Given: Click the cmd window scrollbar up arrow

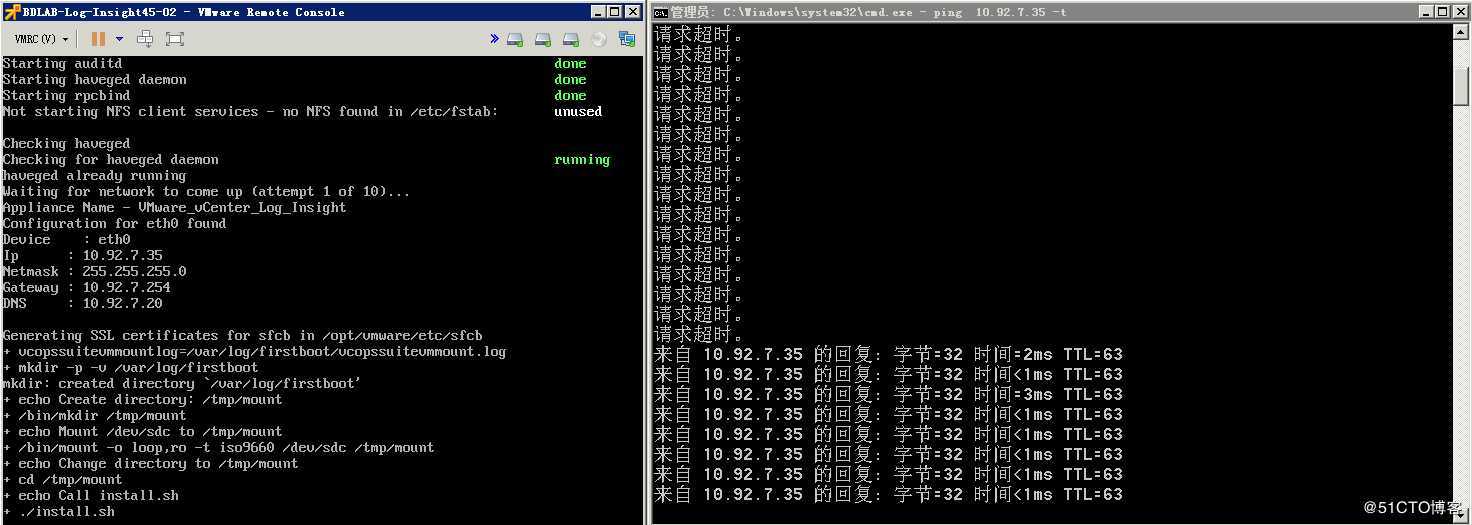Looking at the screenshot, I should point(1461,32).
